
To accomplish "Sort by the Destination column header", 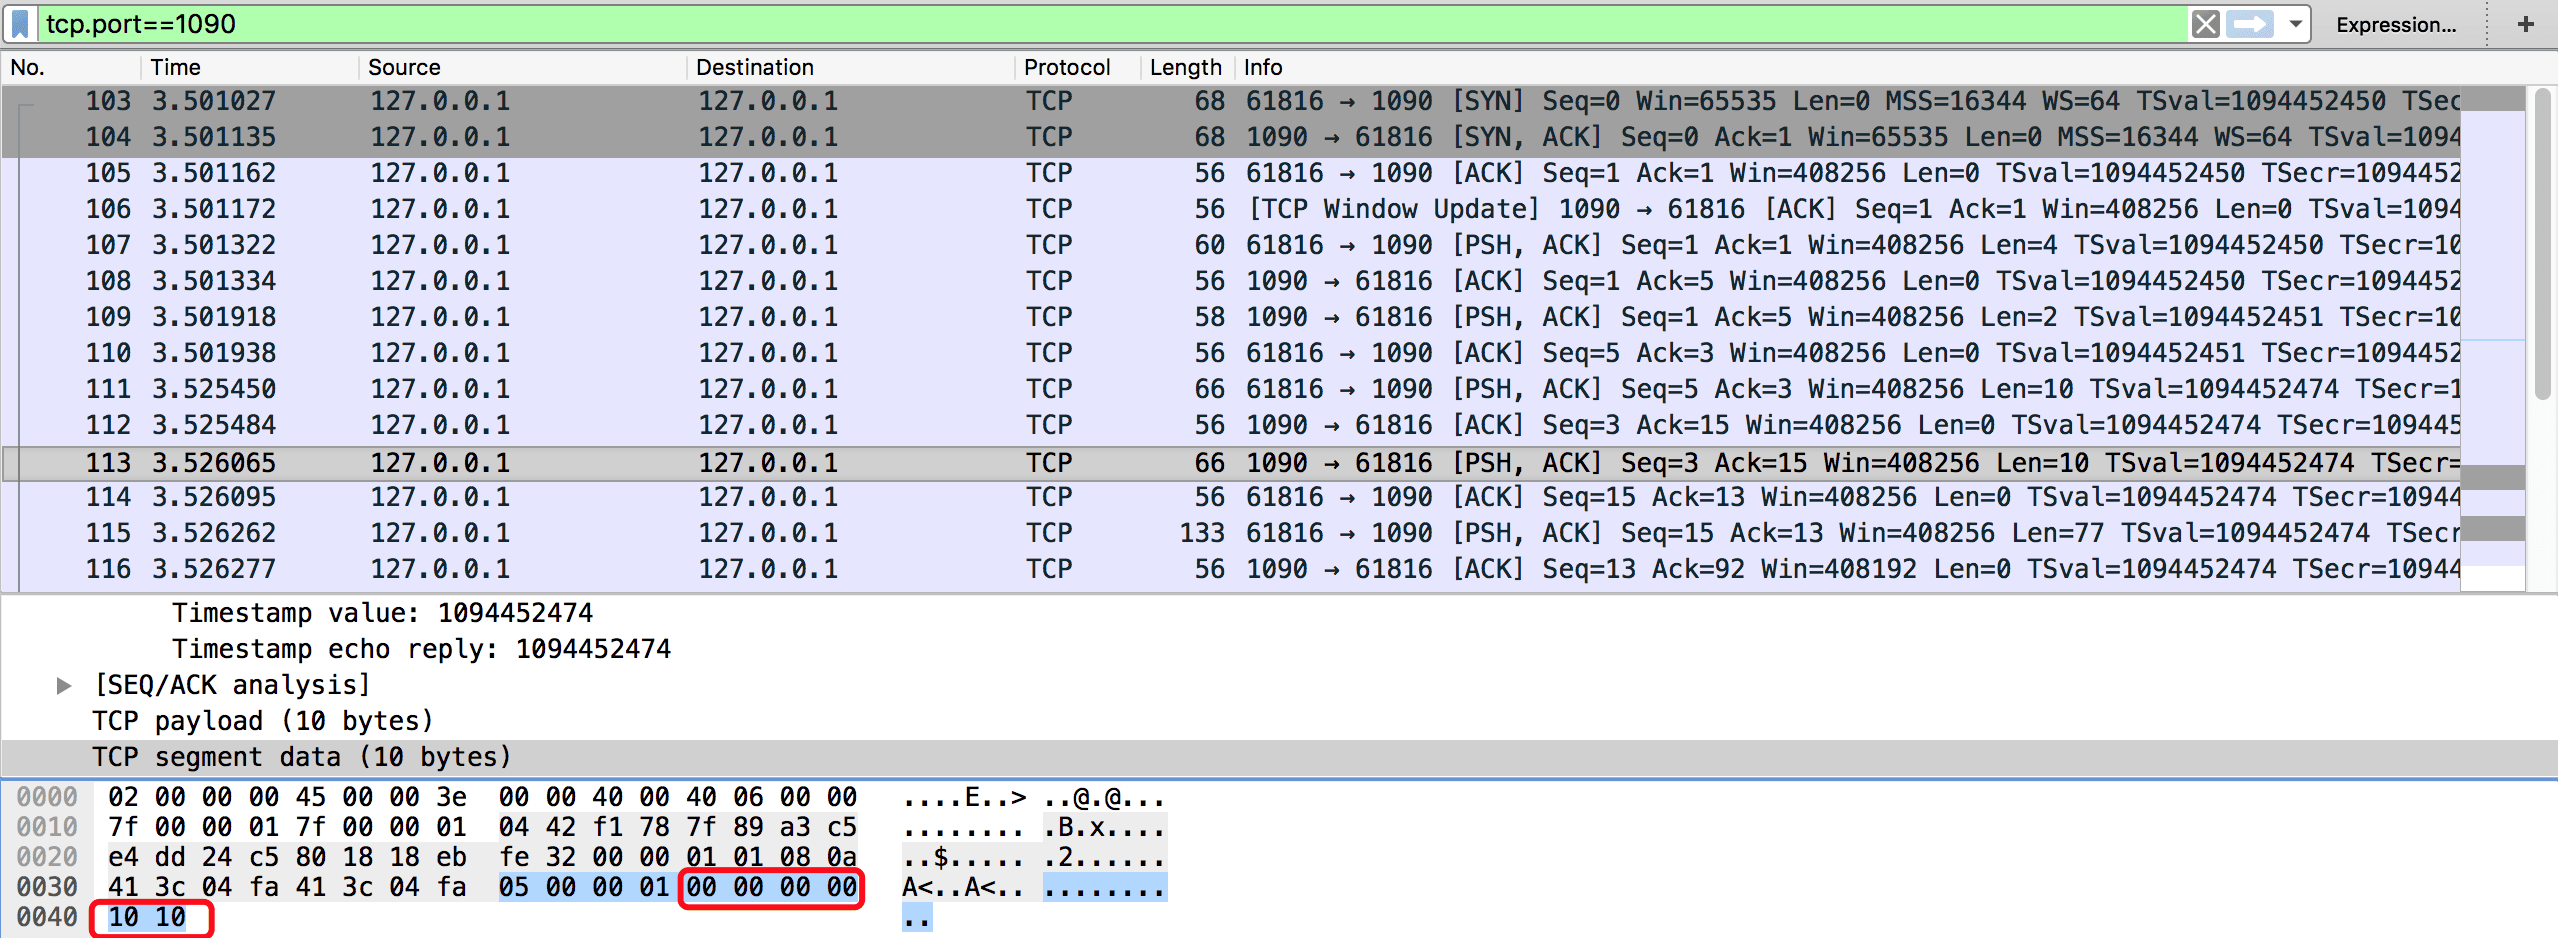I will tap(852, 67).
